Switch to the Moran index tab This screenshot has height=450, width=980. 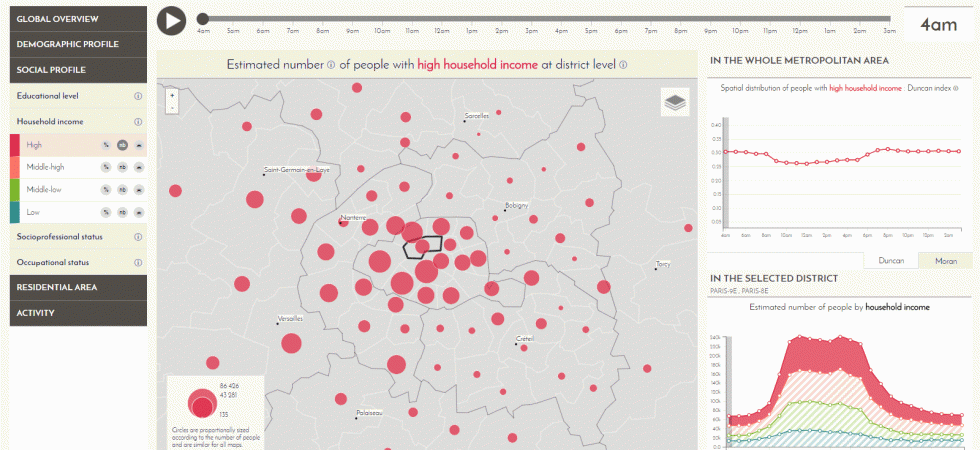click(x=945, y=260)
